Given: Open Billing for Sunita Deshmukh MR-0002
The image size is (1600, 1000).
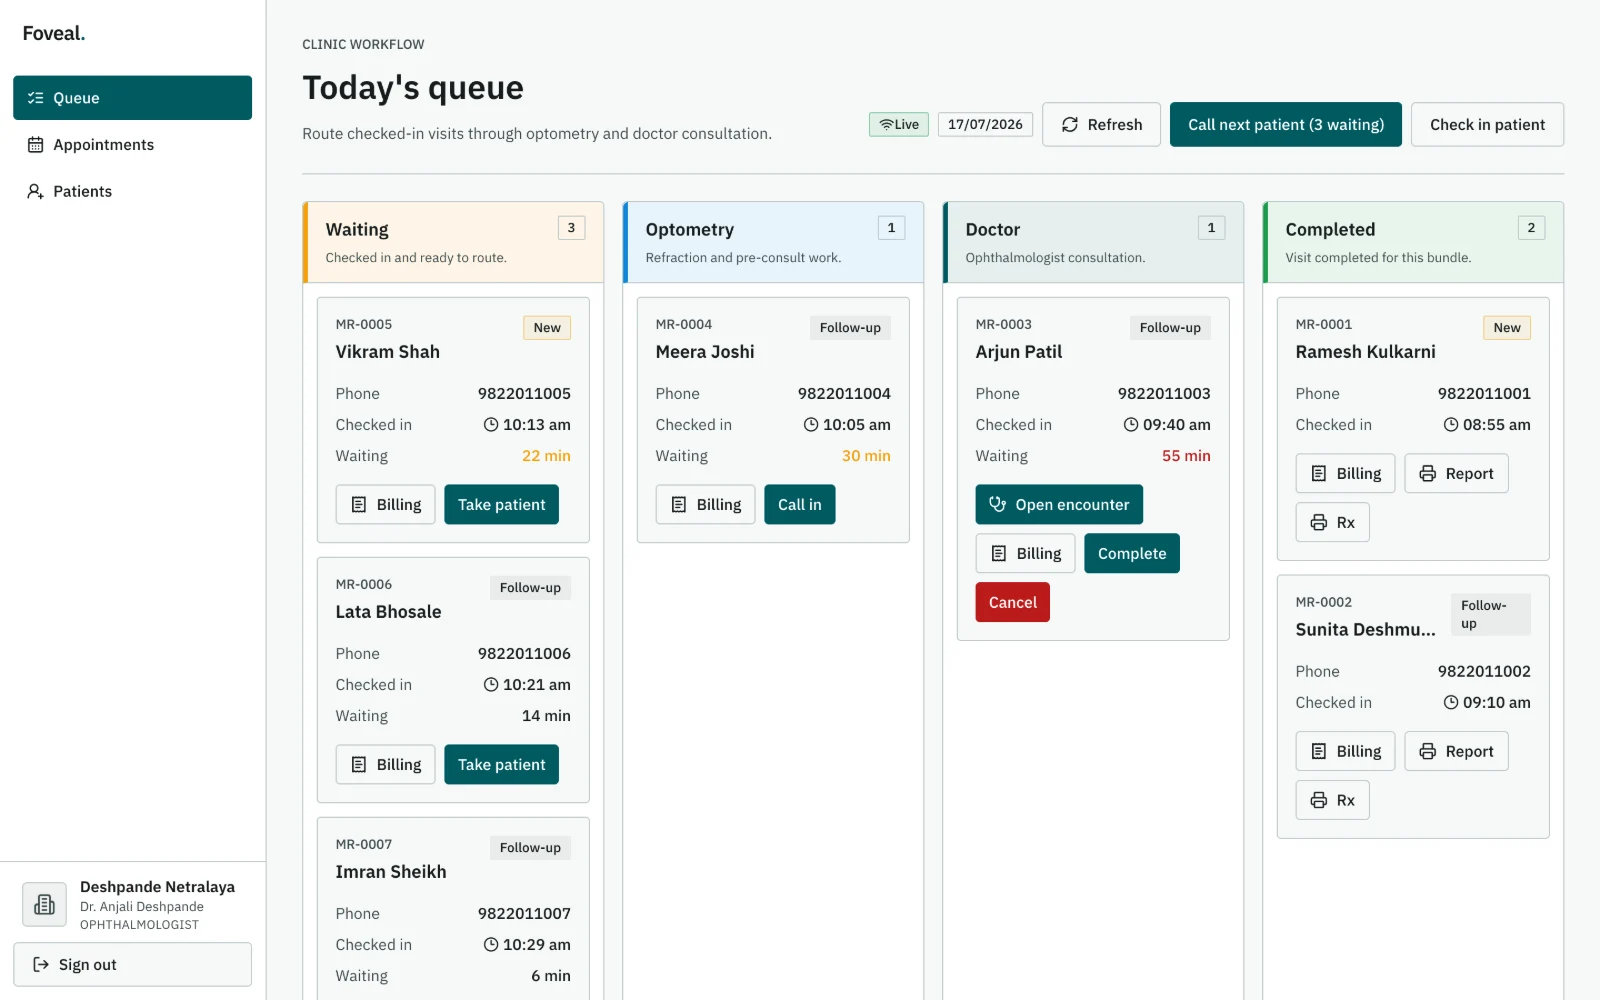Looking at the screenshot, I should (x=1345, y=752).
